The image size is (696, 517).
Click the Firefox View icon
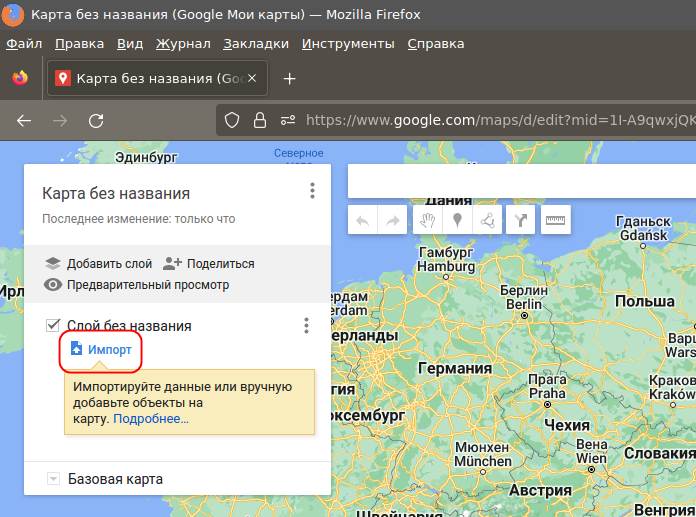(x=20, y=78)
